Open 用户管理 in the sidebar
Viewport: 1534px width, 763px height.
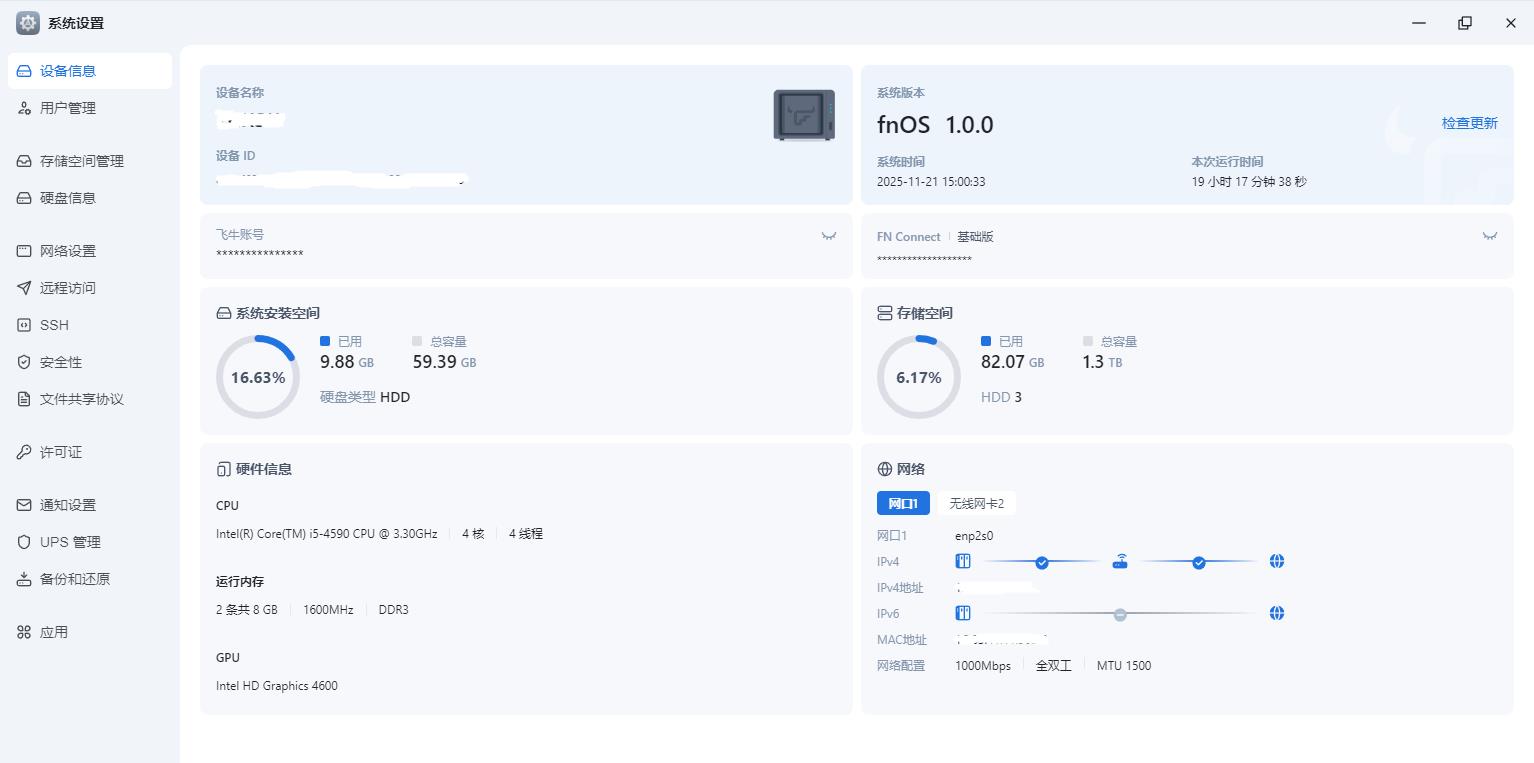pyautogui.click(x=68, y=108)
